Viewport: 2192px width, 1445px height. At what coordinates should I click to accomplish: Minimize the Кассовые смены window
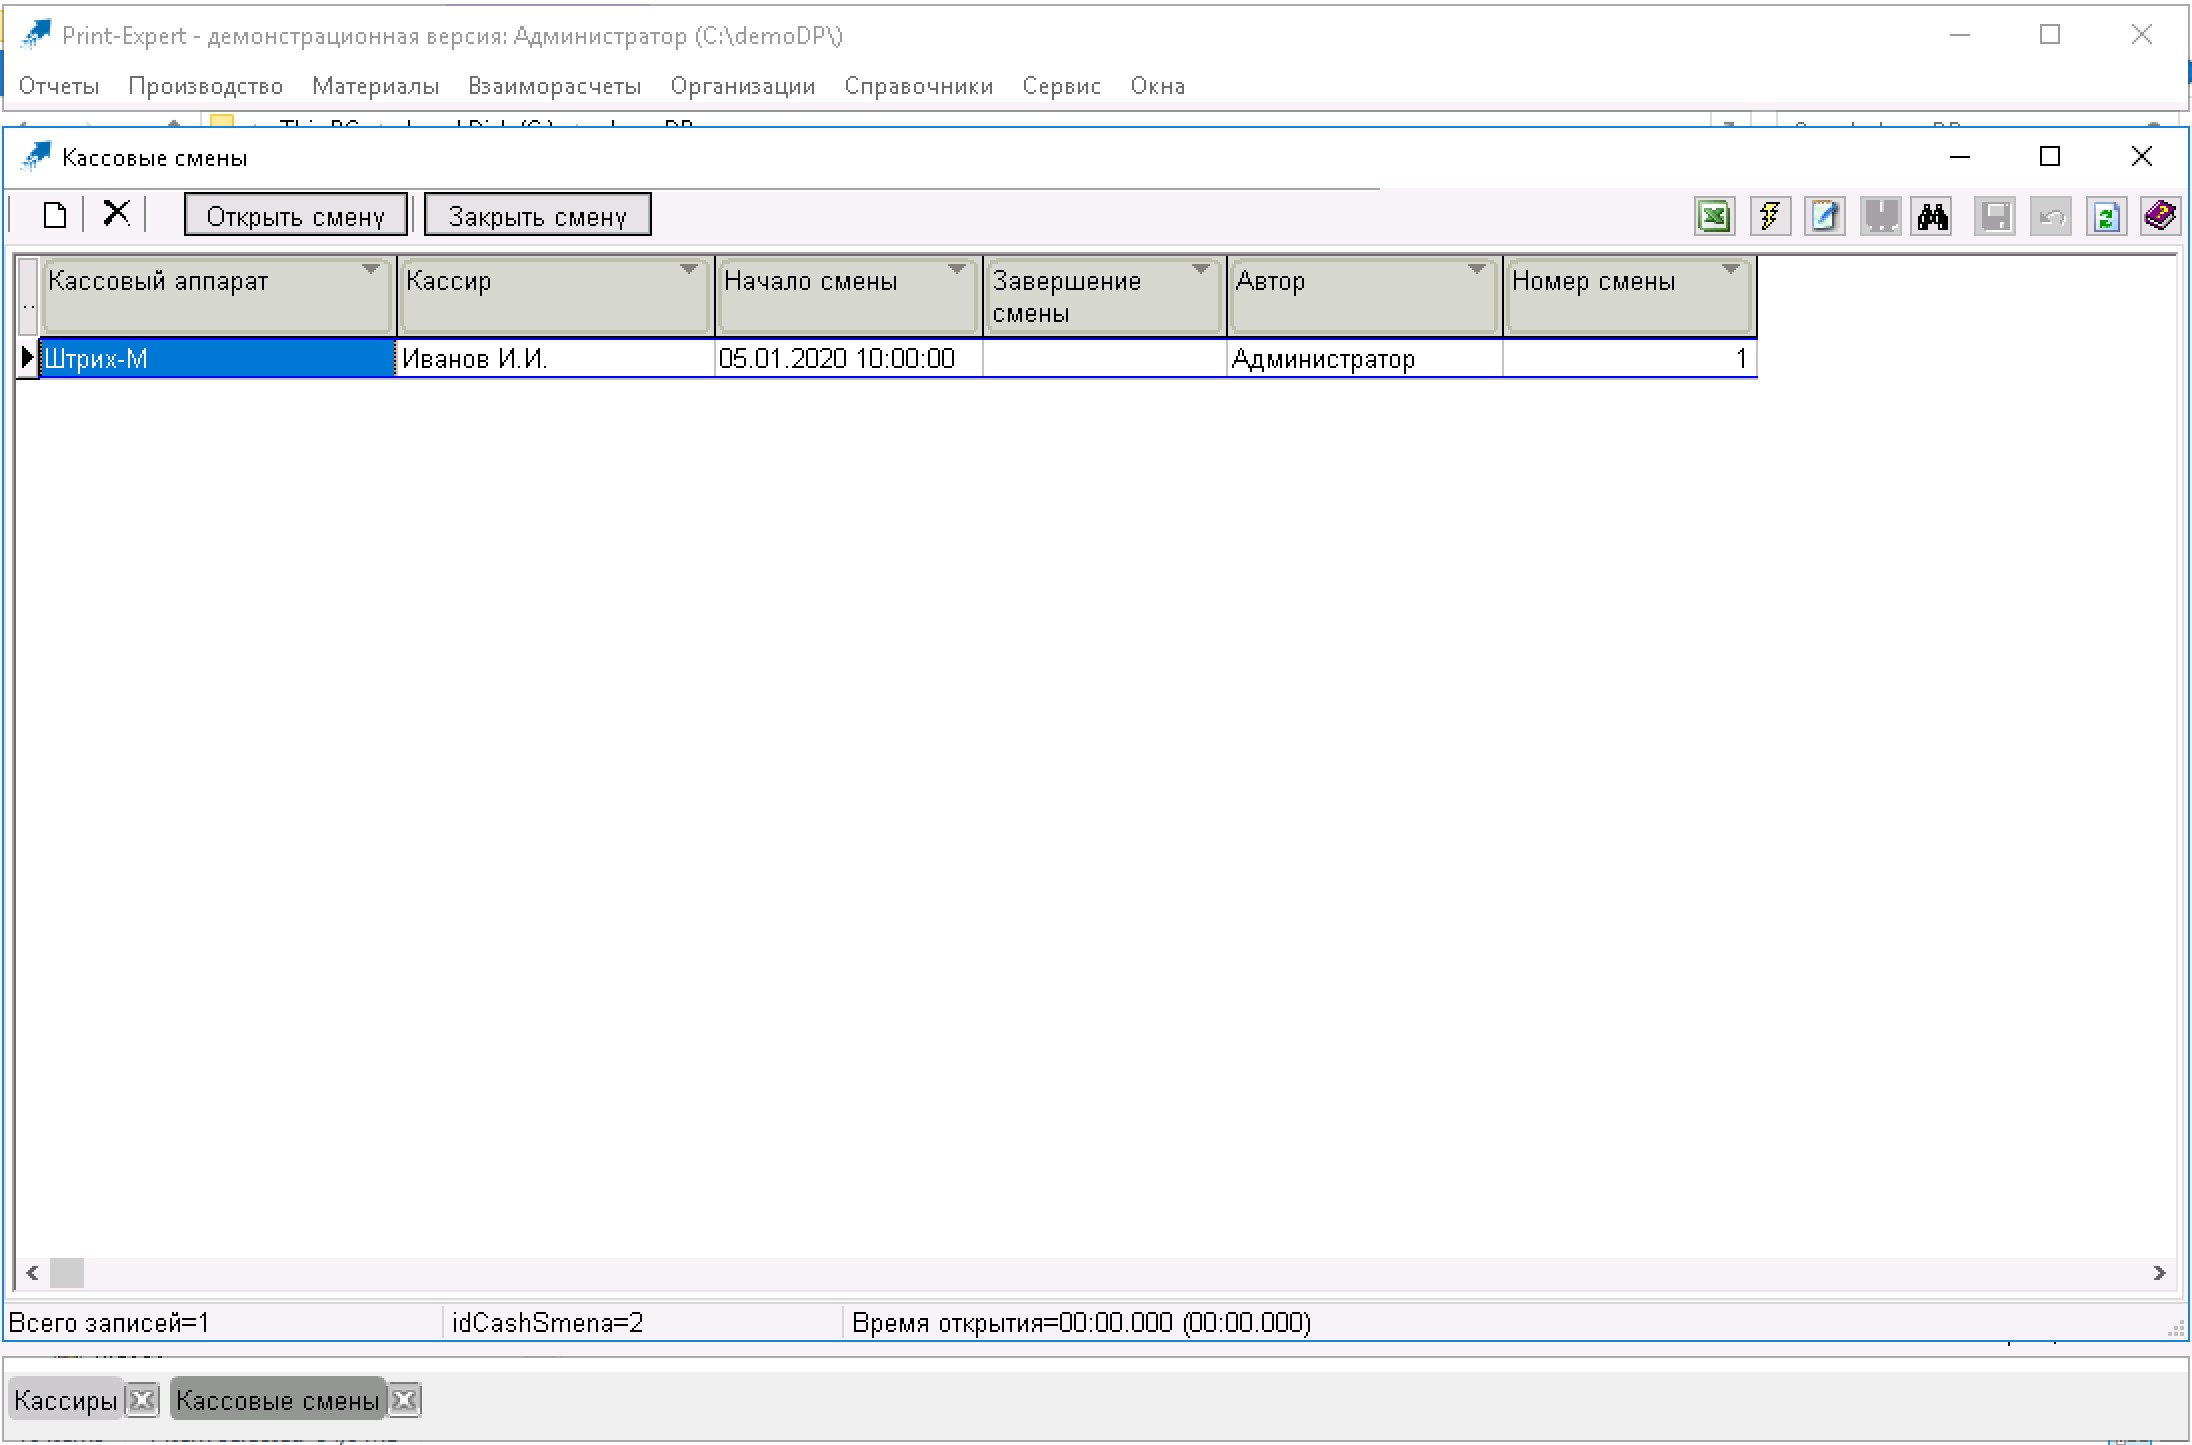(1960, 156)
